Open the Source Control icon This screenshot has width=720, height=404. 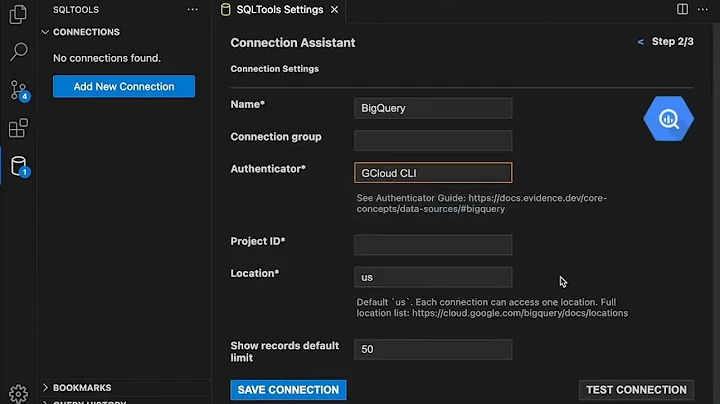click(19, 90)
